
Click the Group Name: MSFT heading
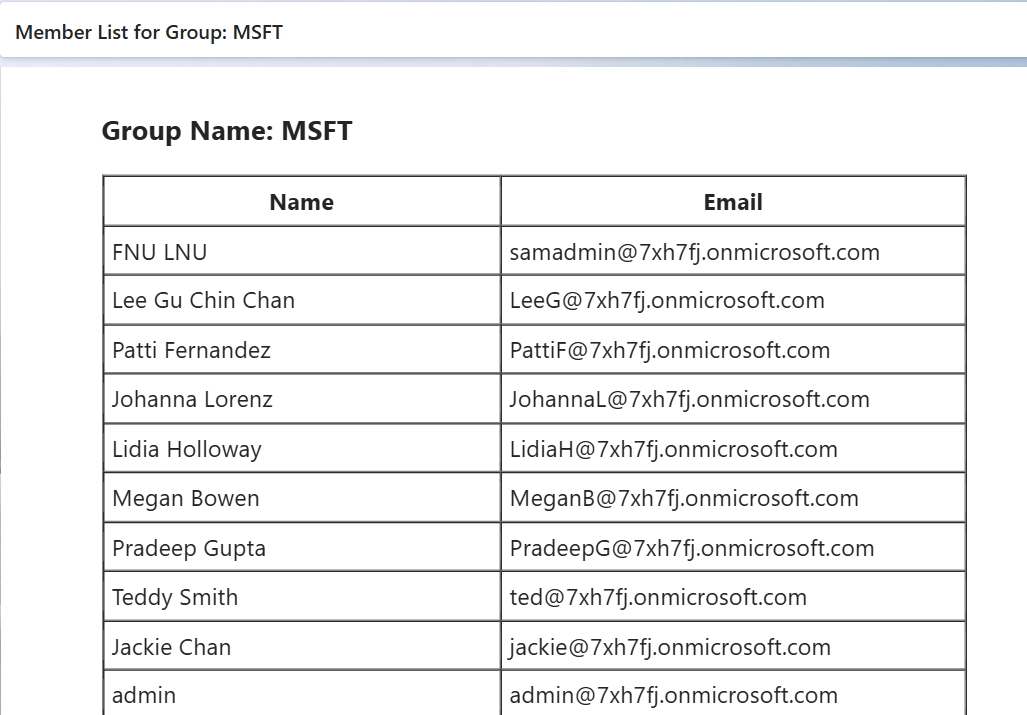point(227,131)
